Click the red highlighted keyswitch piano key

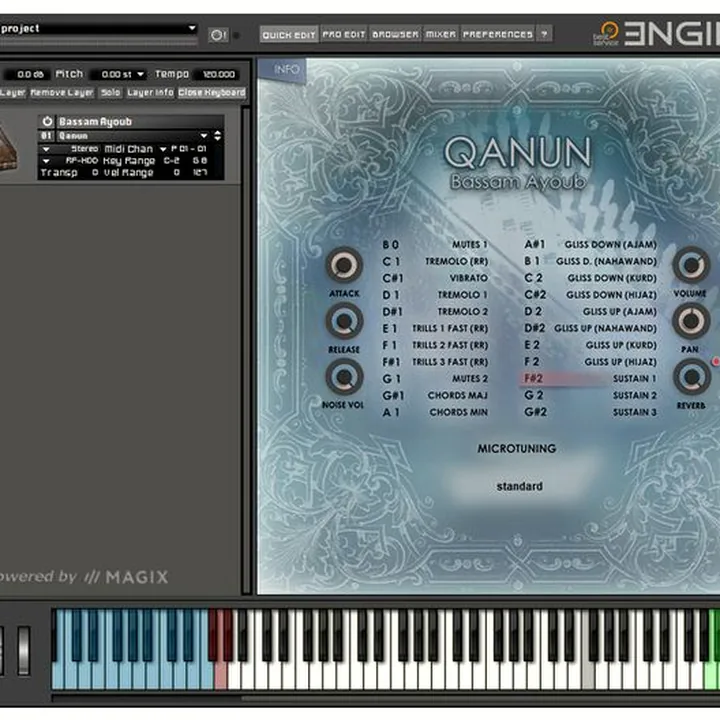(220, 675)
